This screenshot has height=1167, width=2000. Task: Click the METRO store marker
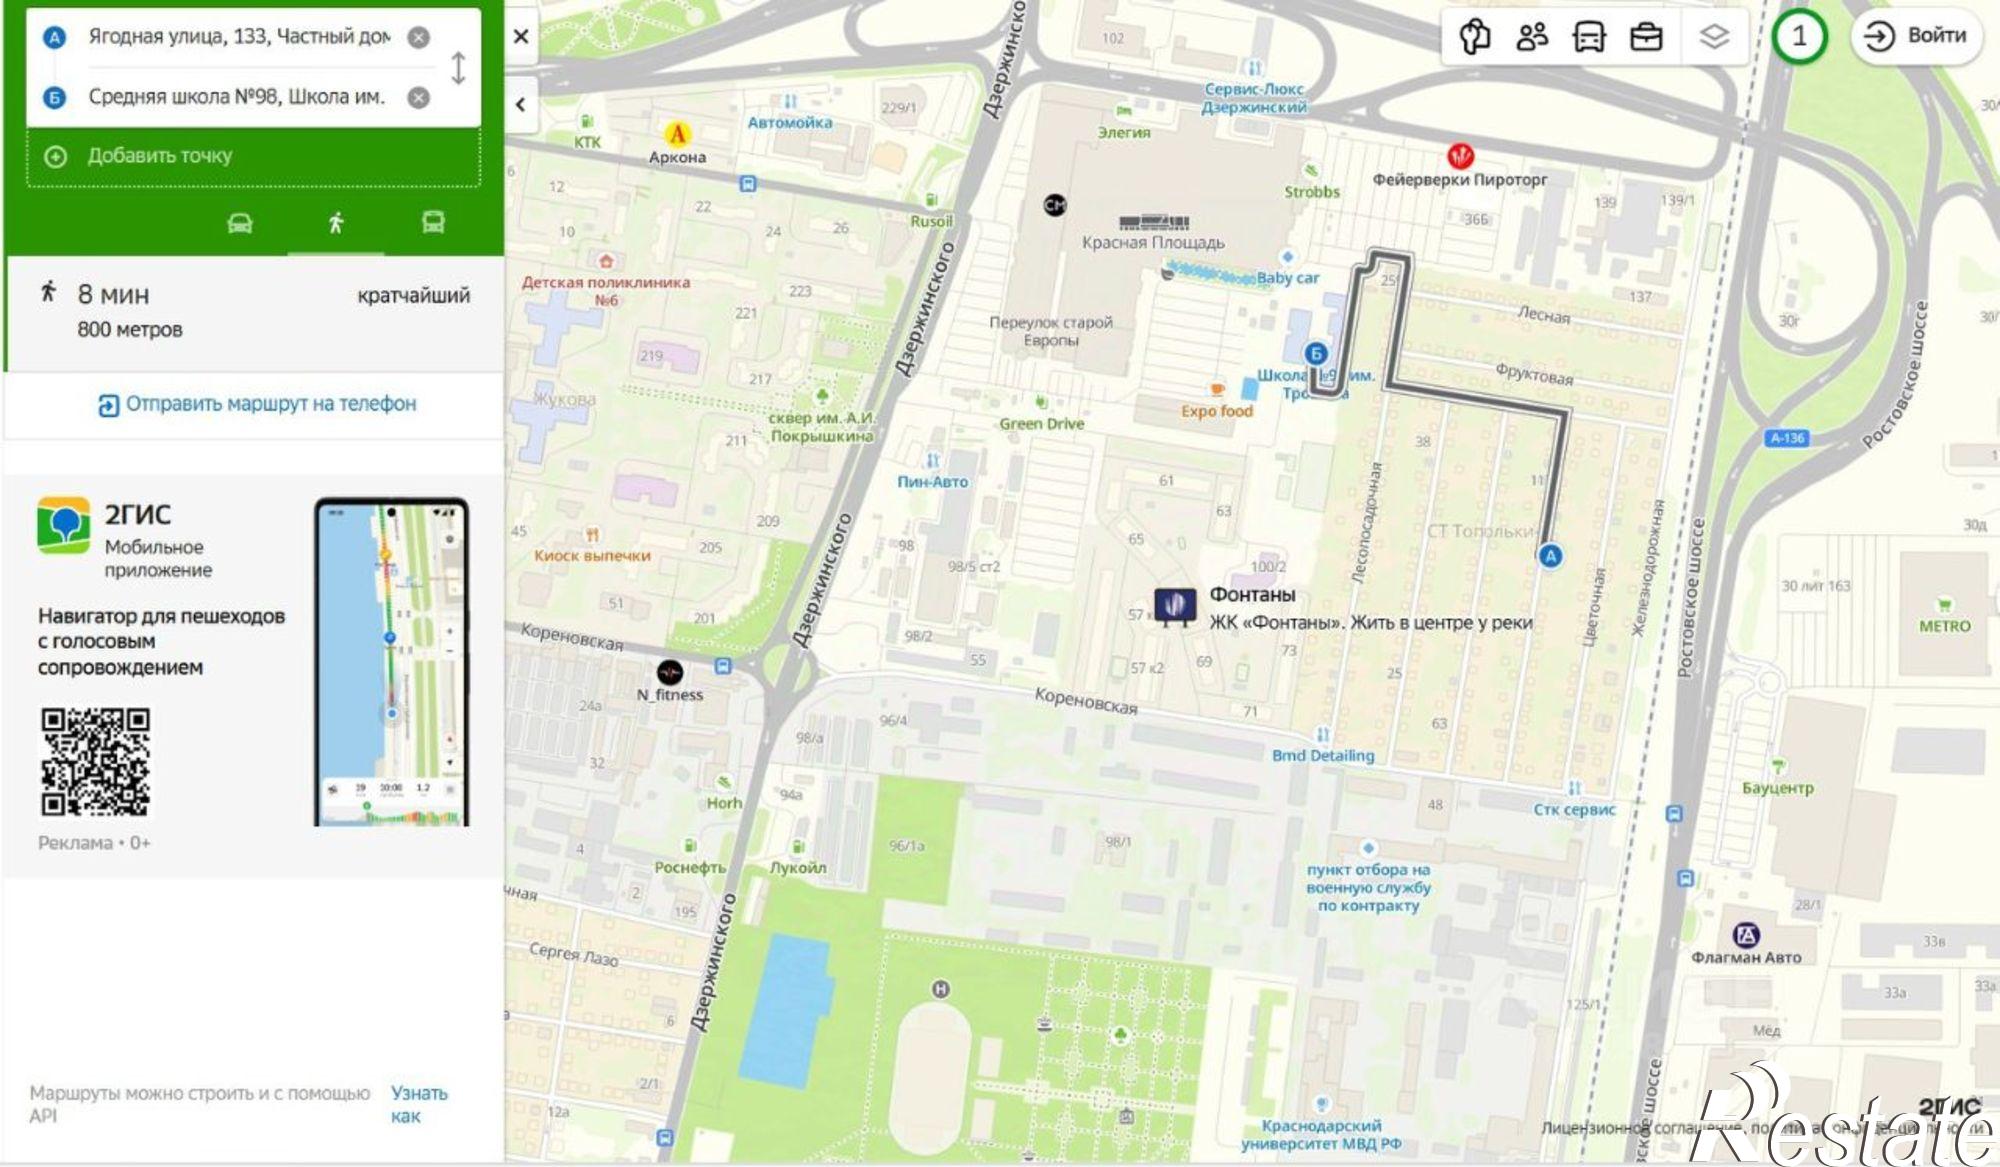(1944, 605)
